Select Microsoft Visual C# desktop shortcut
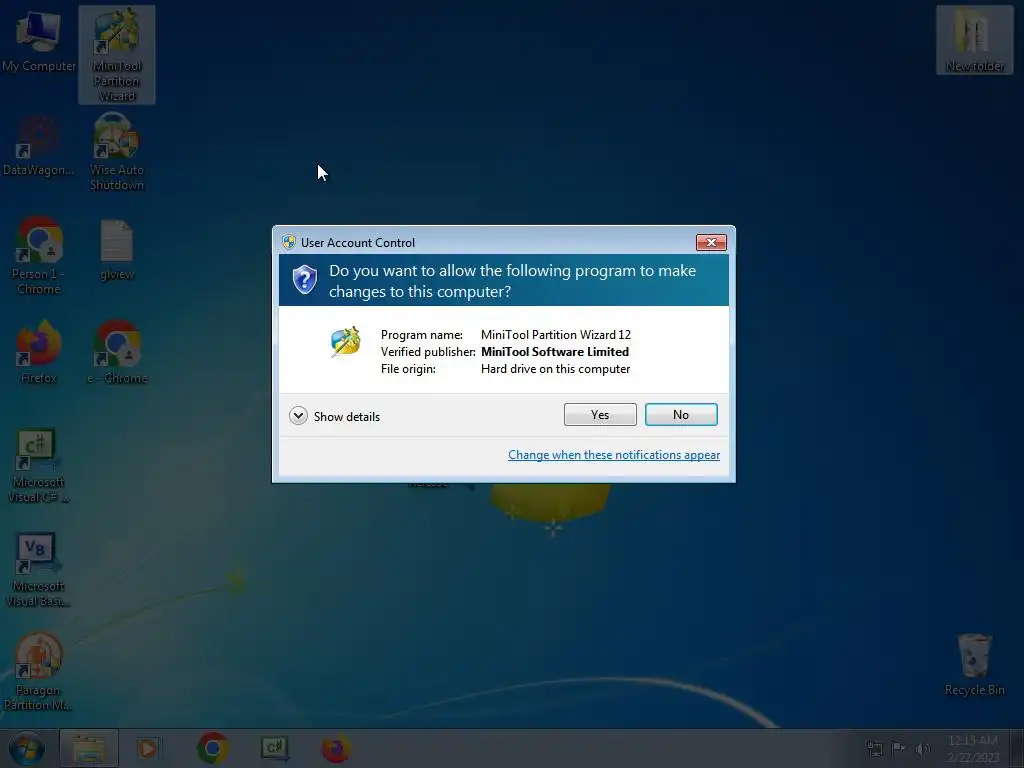The height and width of the screenshot is (768, 1024). point(39,466)
